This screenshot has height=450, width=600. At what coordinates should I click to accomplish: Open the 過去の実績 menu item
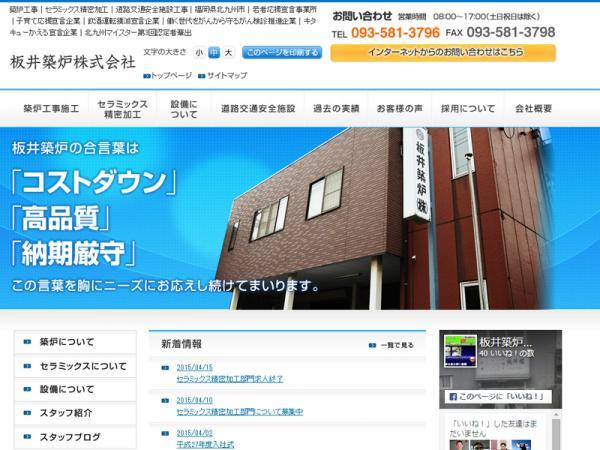pos(336,109)
